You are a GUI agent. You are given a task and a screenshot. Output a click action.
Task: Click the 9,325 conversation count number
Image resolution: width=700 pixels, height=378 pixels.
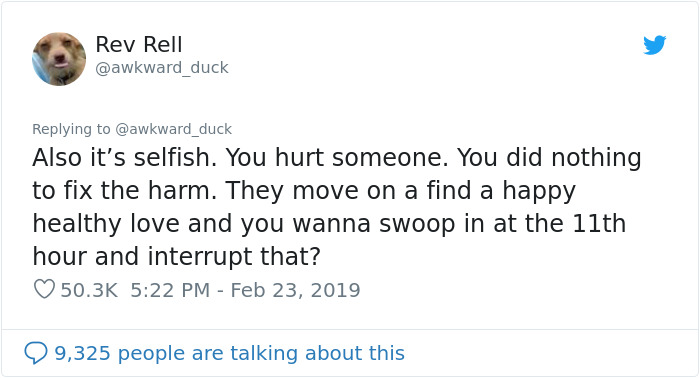pos(82,353)
